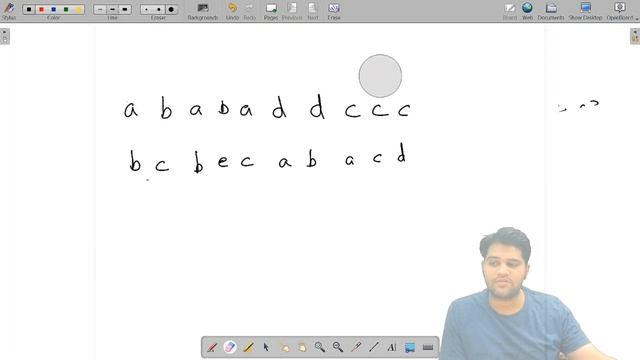Expand the left side panel tab
This screenshot has width=640, height=360.
5,36
